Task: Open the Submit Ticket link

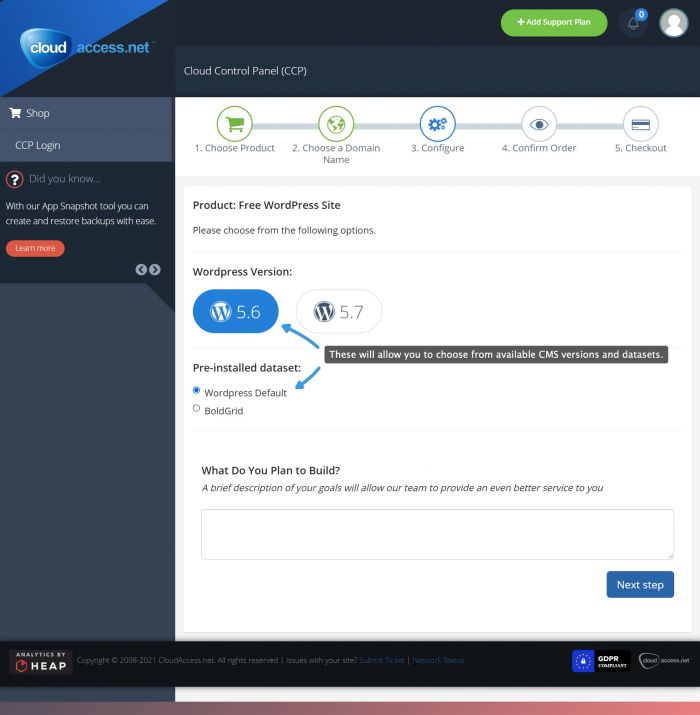Action: [382, 660]
